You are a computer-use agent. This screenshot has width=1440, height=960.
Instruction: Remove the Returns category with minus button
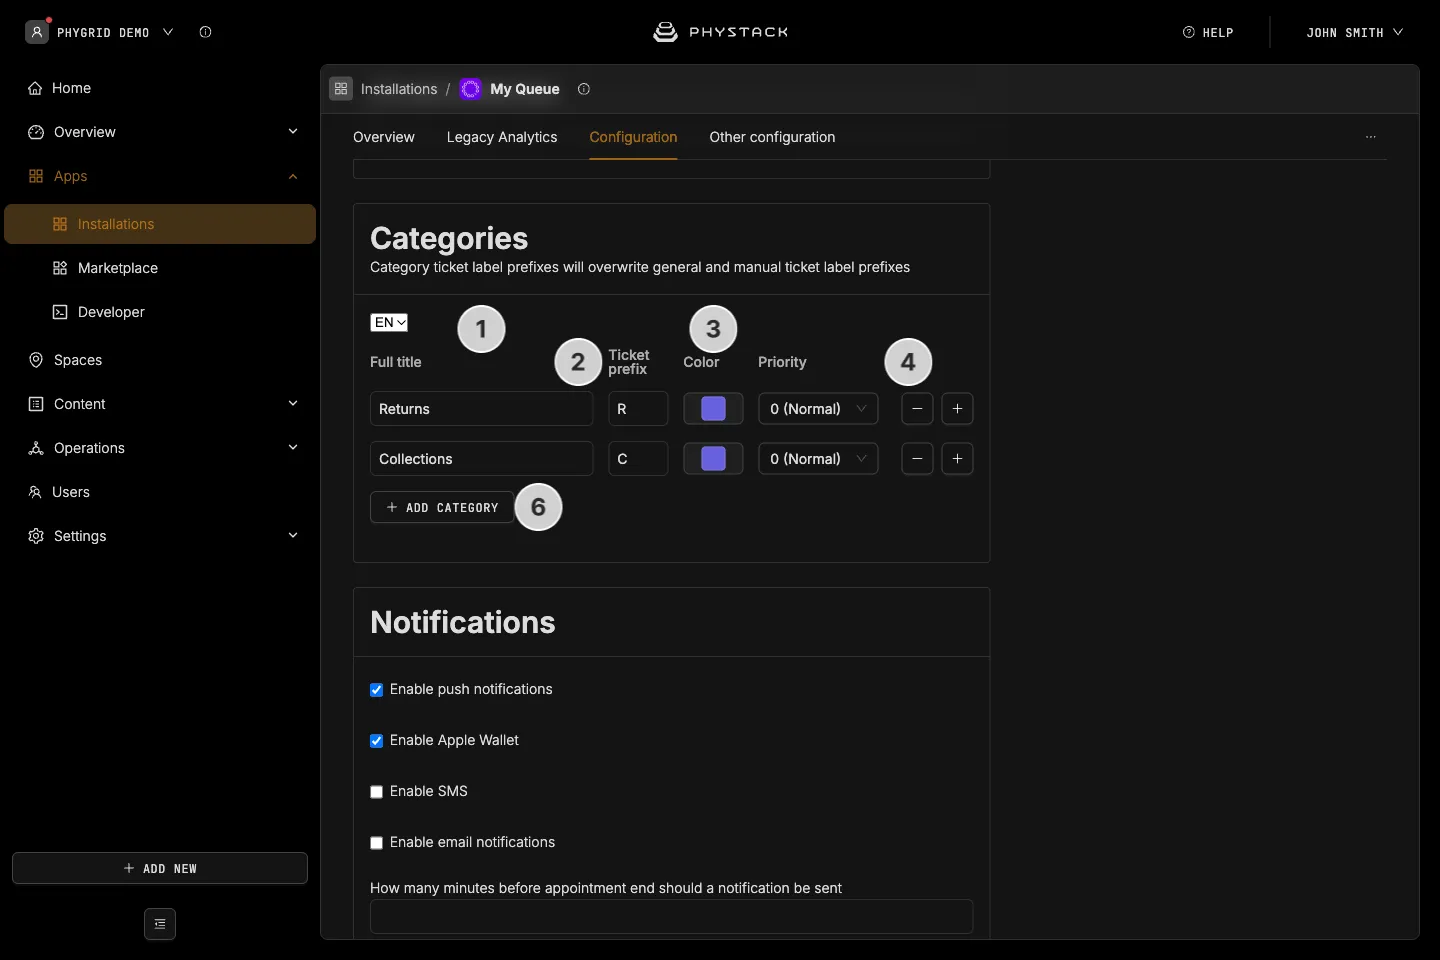917,409
